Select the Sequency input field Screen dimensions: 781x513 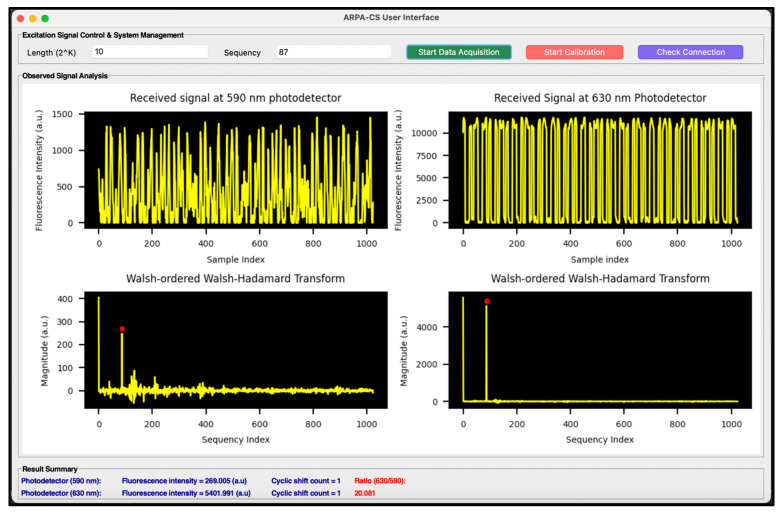click(x=333, y=52)
